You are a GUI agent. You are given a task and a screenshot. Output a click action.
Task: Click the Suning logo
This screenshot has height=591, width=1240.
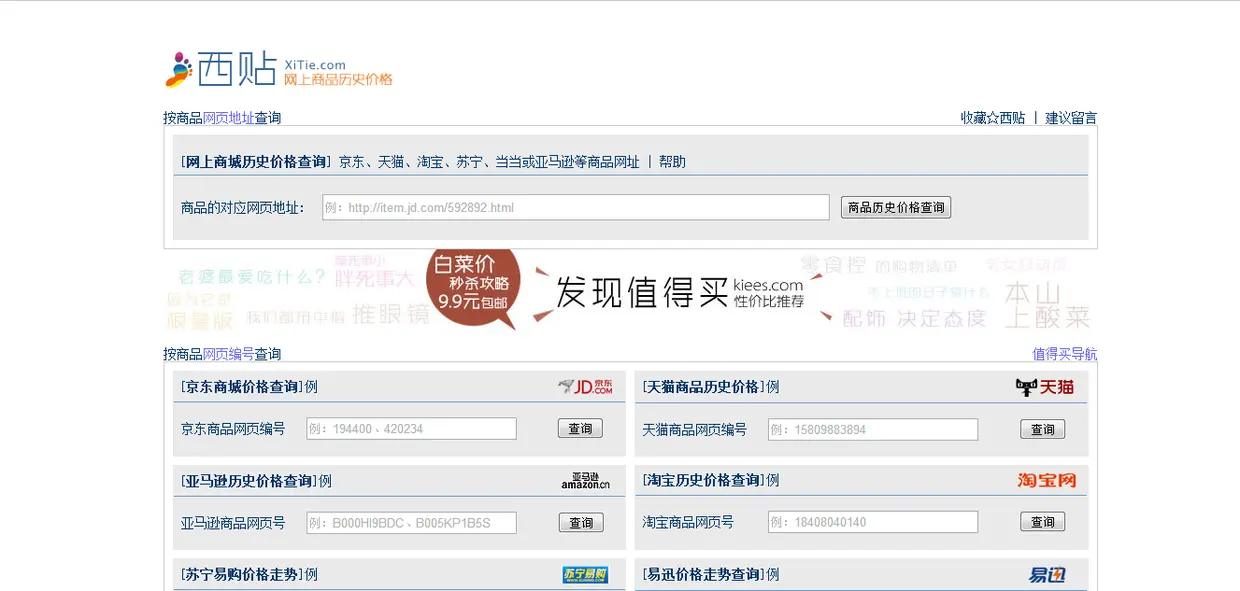coord(585,575)
